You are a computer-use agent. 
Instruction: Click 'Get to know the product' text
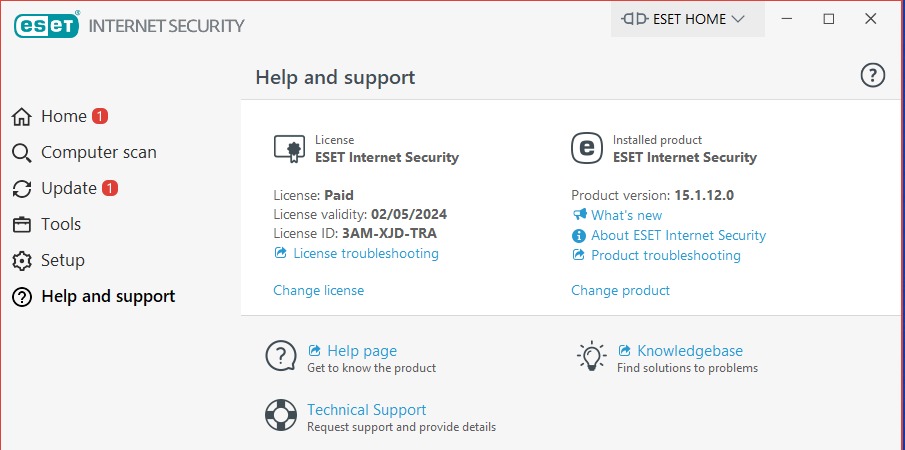(372, 368)
